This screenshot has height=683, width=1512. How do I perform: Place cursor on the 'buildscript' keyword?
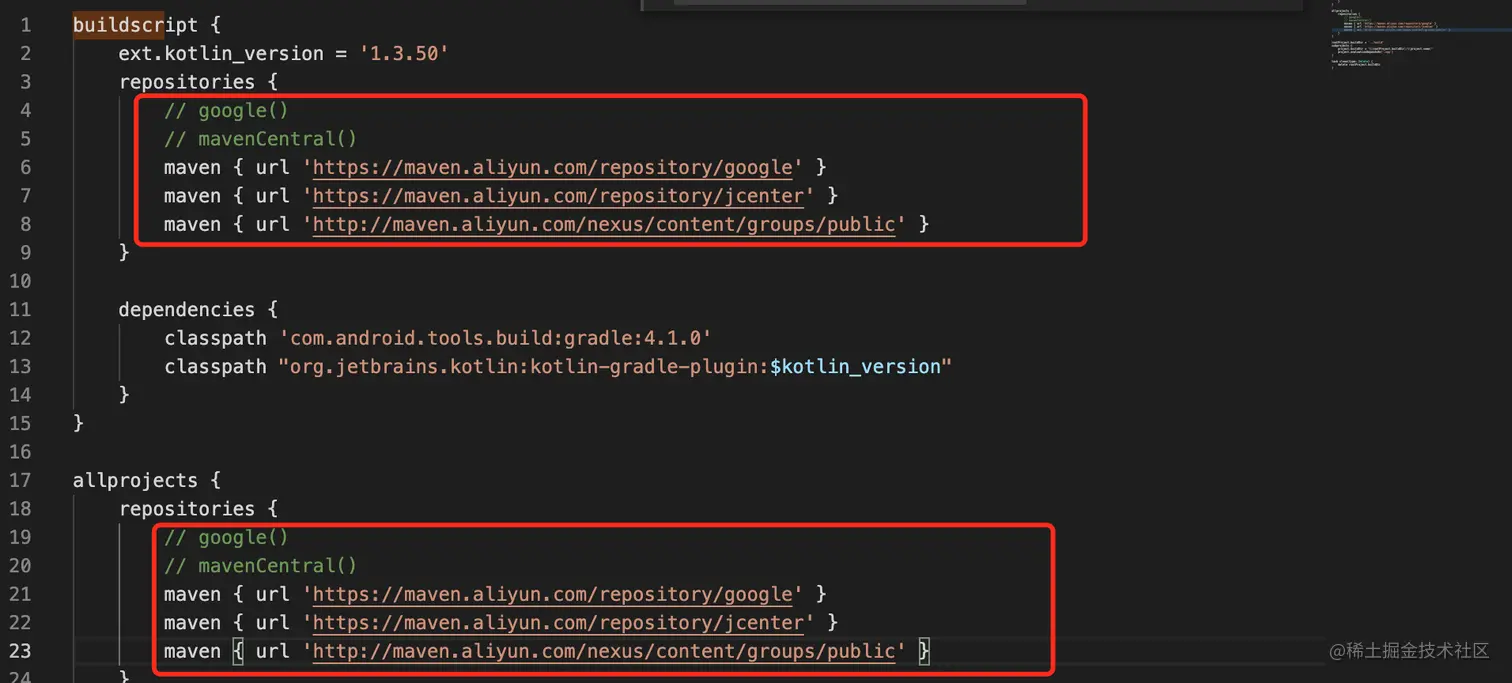pos(135,25)
